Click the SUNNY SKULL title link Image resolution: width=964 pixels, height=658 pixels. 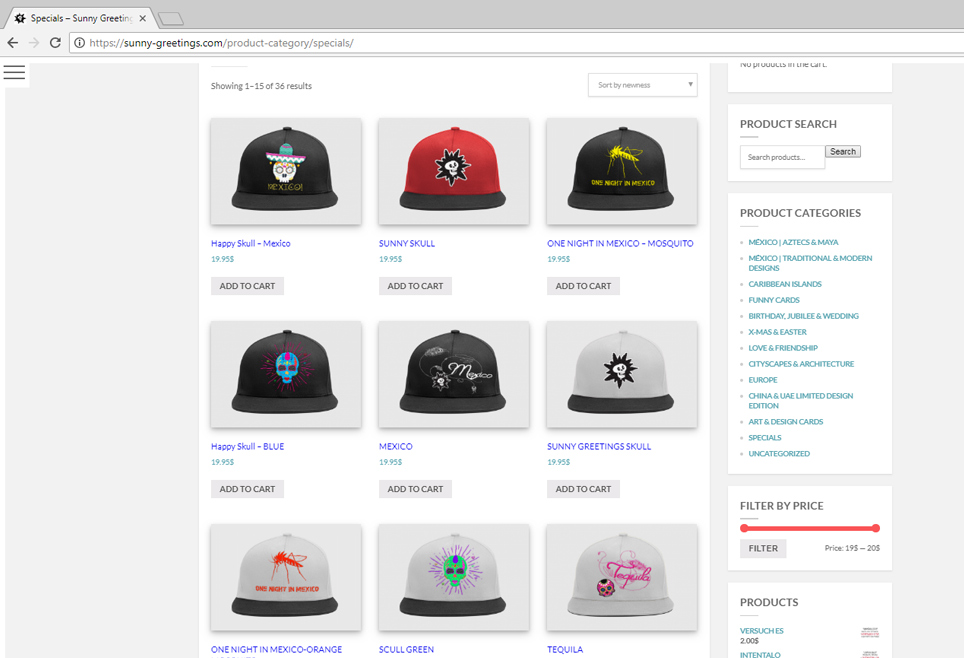tap(407, 244)
